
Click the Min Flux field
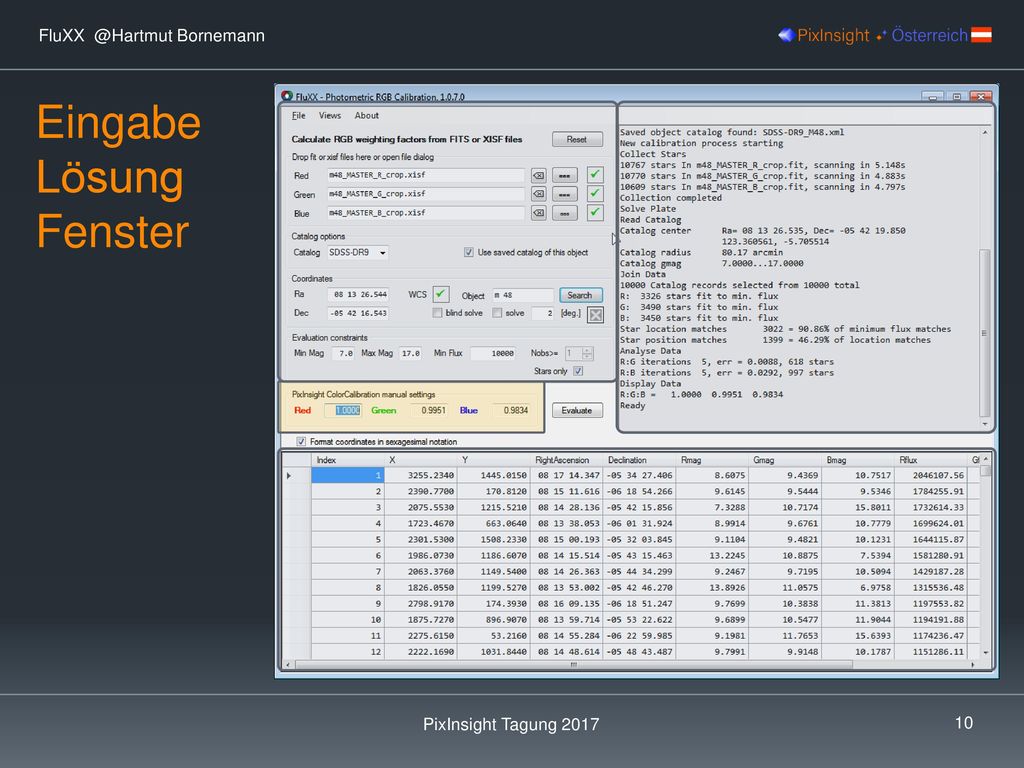pyautogui.click(x=493, y=353)
